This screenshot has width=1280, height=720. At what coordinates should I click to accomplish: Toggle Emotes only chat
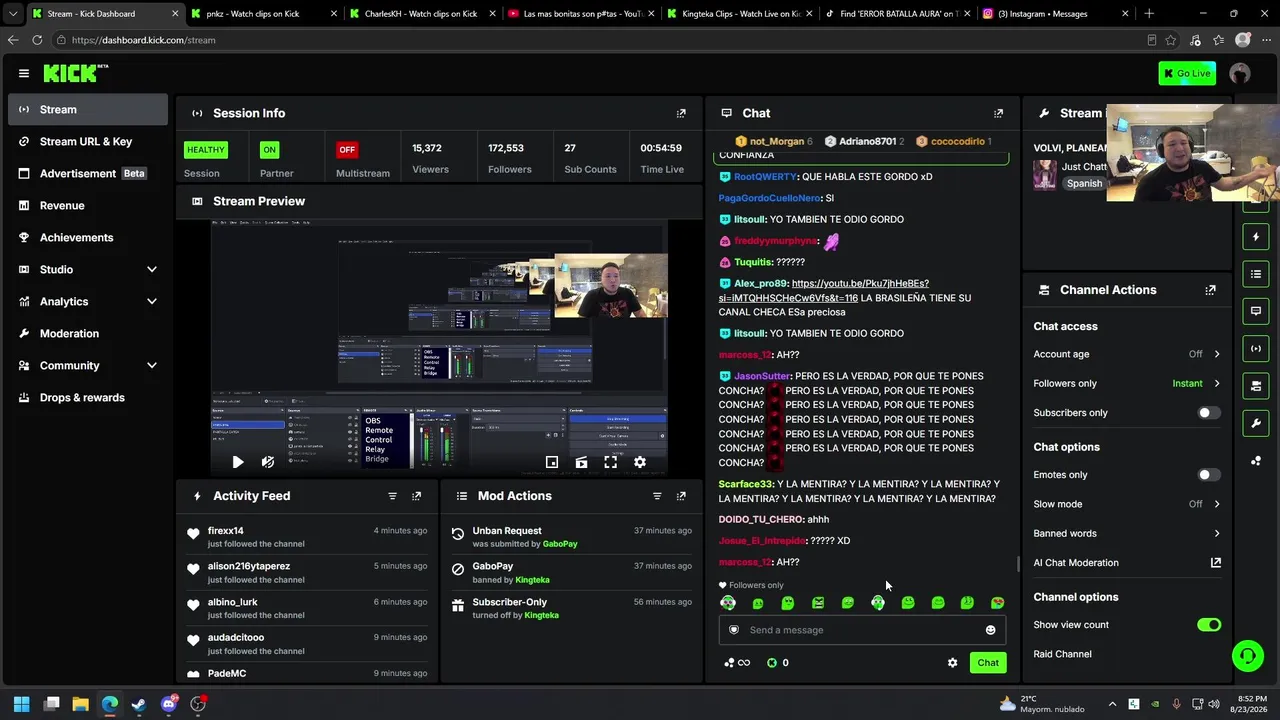[1209, 475]
